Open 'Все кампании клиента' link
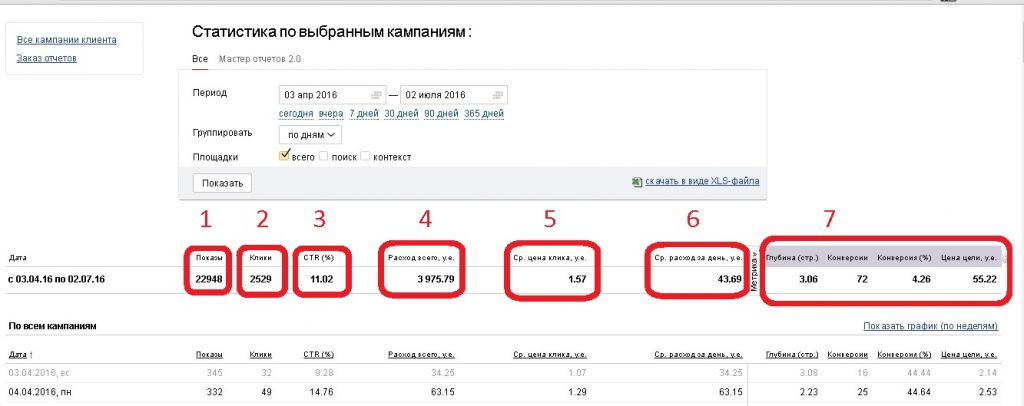1024x406 pixels. 67,40
